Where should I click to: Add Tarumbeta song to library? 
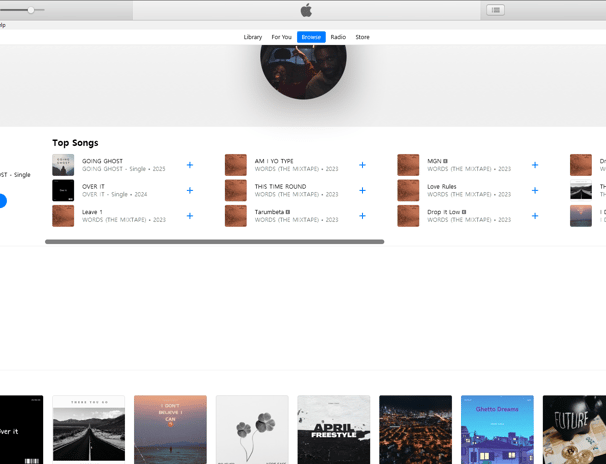click(x=362, y=216)
